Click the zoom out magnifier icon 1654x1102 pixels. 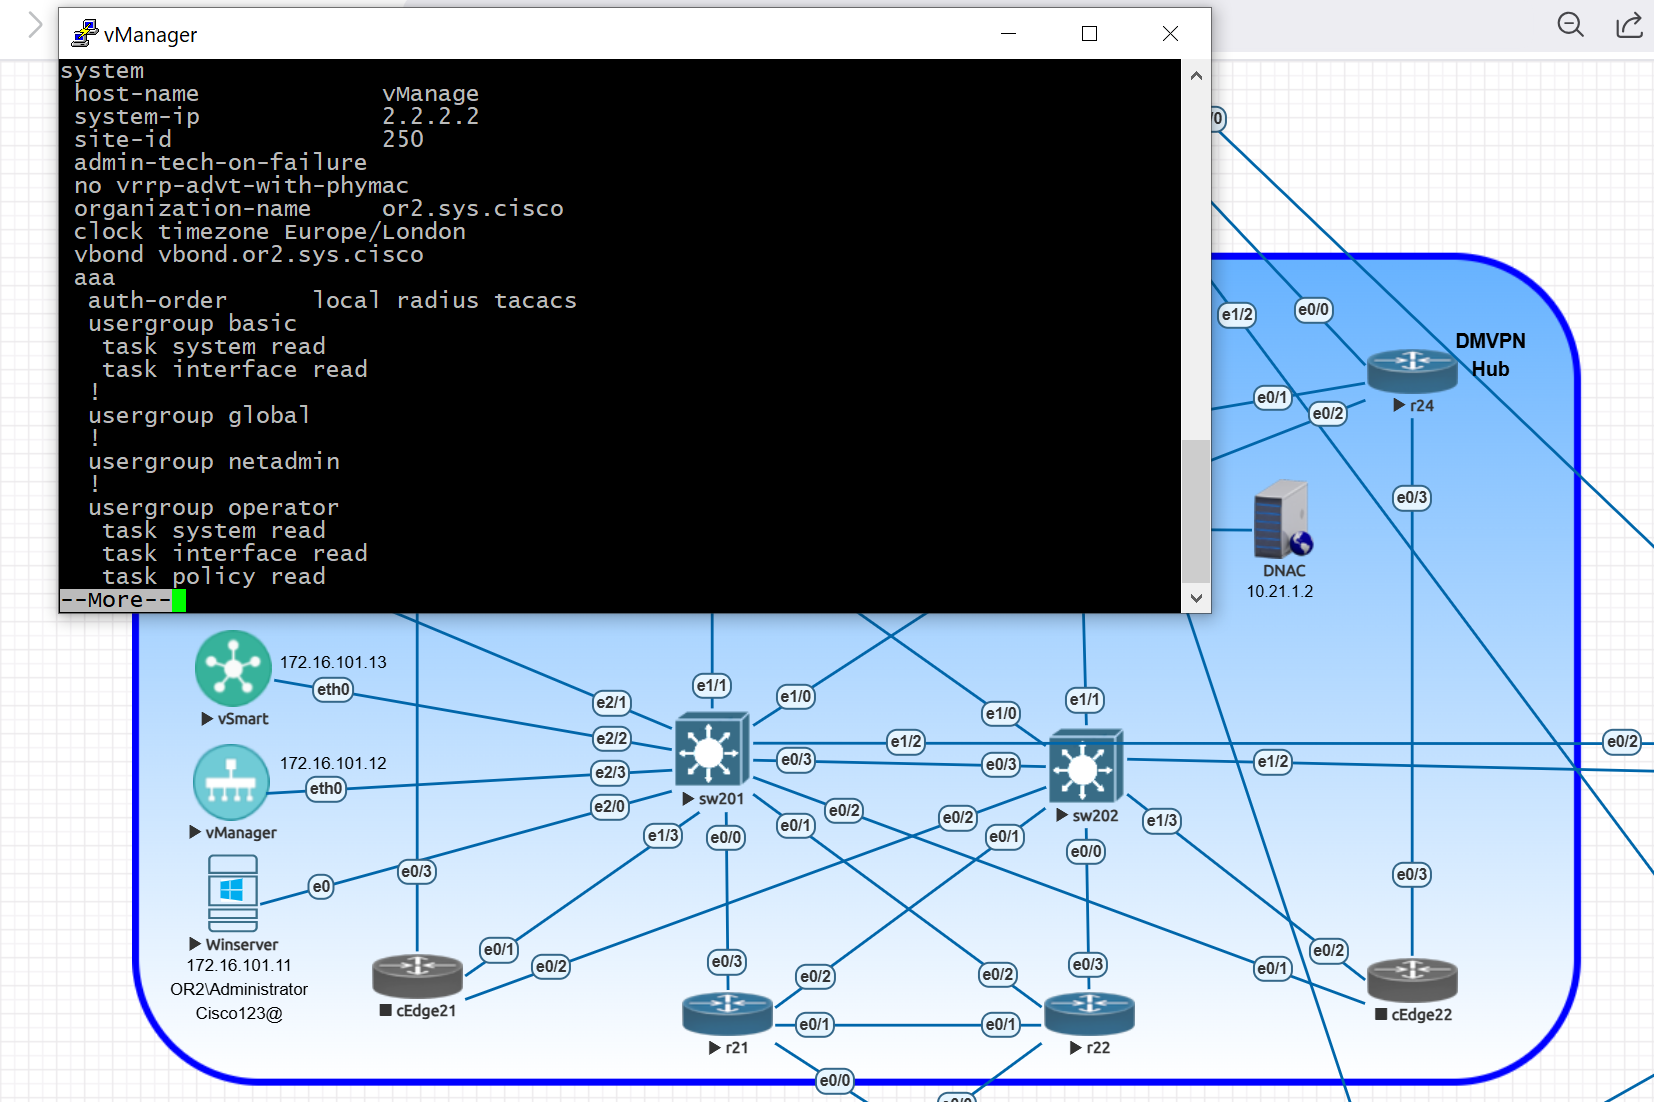pyautogui.click(x=1570, y=25)
